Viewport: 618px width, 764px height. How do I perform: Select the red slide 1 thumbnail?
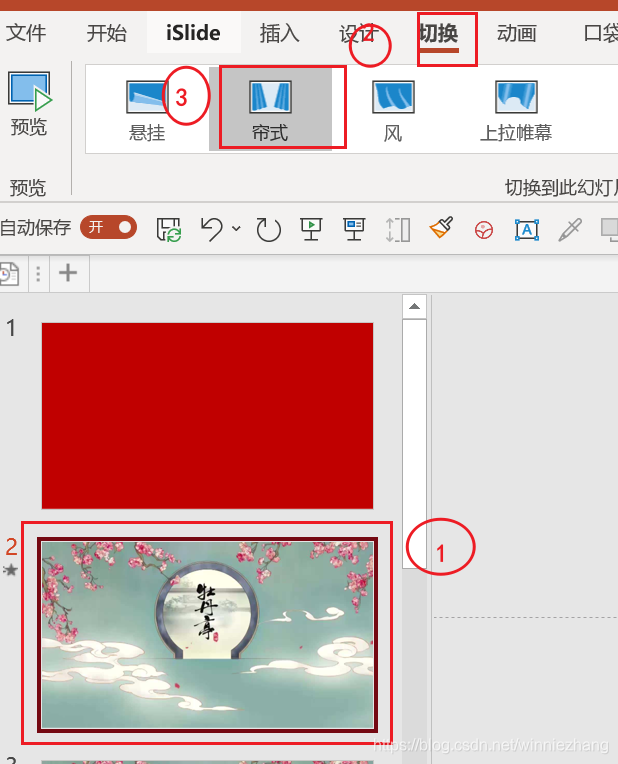(207, 416)
